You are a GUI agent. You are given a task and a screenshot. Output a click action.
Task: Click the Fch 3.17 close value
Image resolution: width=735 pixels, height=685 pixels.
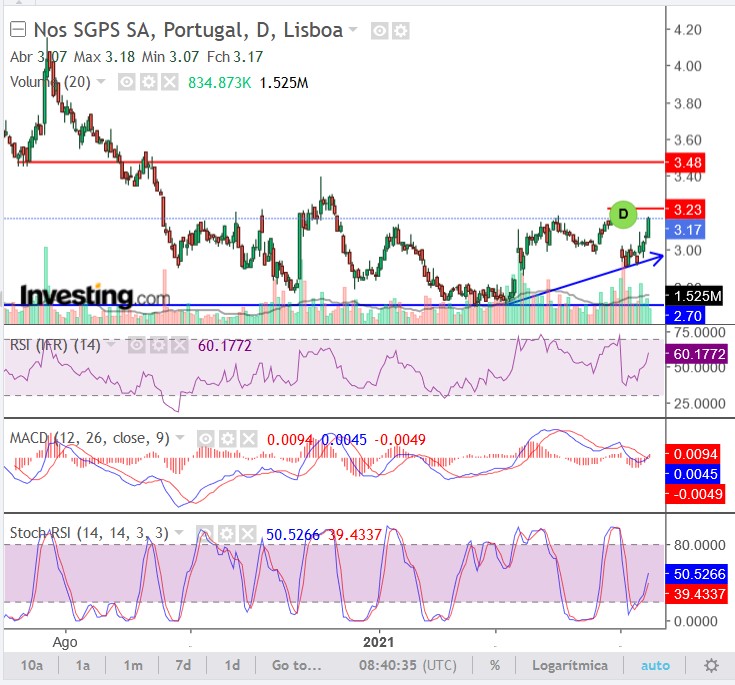pos(235,57)
